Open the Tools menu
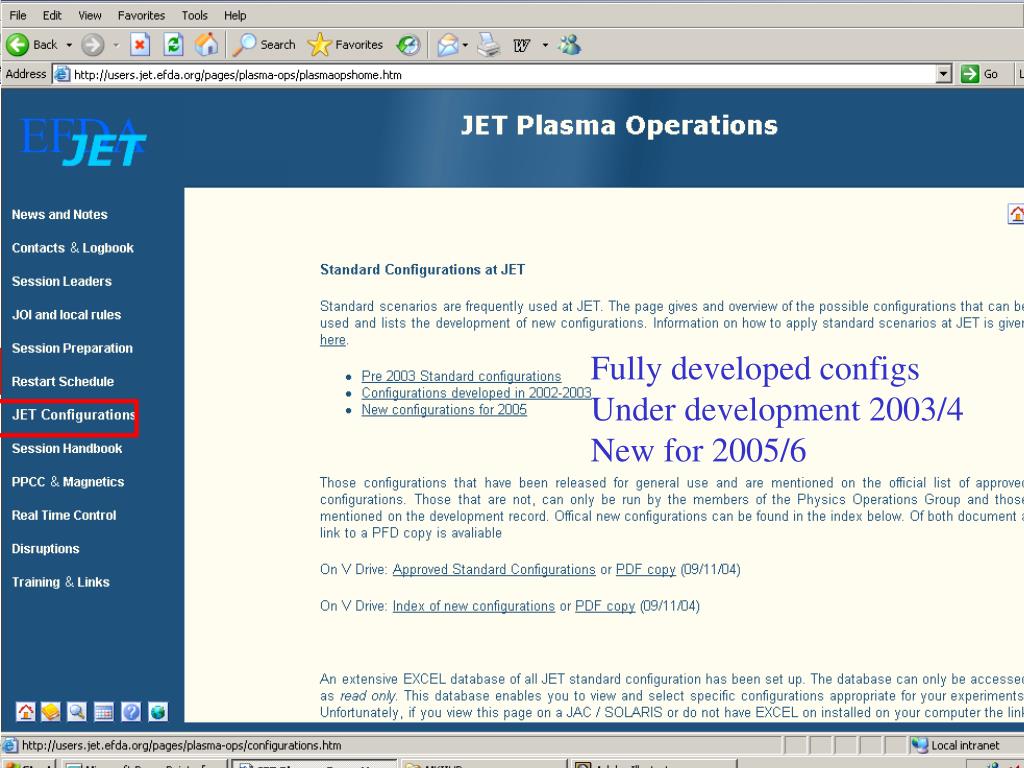 (194, 15)
